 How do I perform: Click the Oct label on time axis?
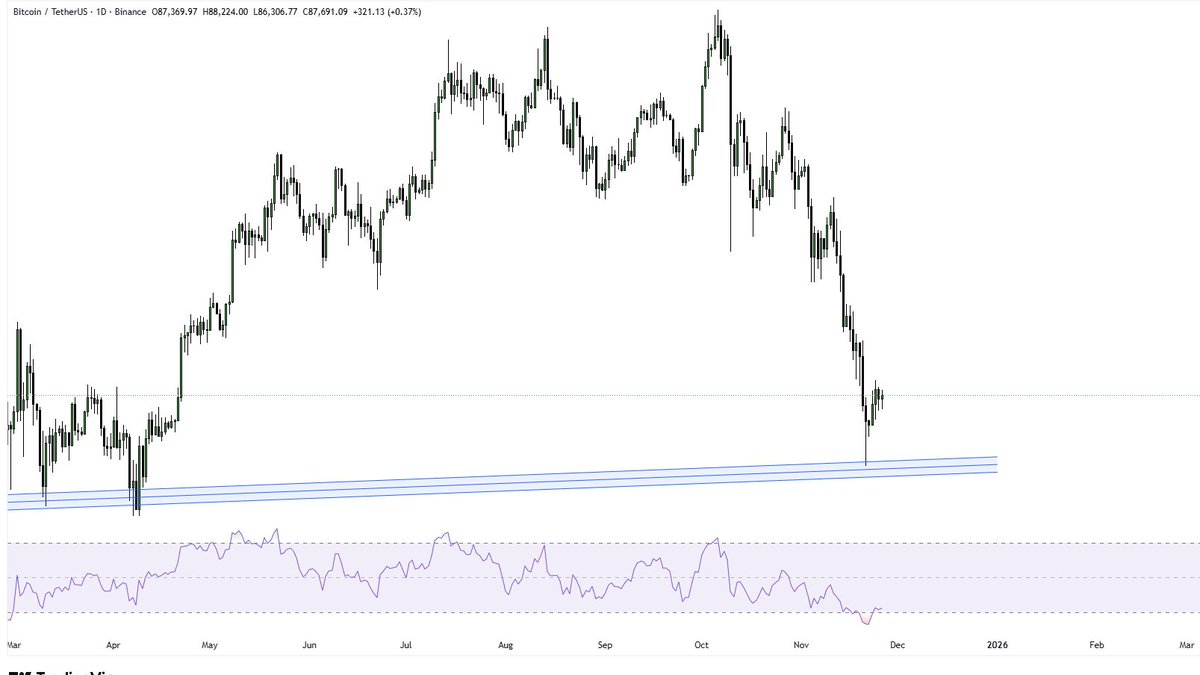(x=702, y=646)
